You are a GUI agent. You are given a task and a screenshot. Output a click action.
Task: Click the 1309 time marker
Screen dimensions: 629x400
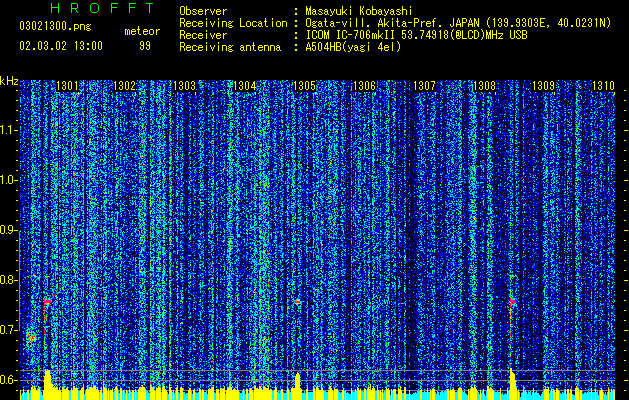[544, 85]
